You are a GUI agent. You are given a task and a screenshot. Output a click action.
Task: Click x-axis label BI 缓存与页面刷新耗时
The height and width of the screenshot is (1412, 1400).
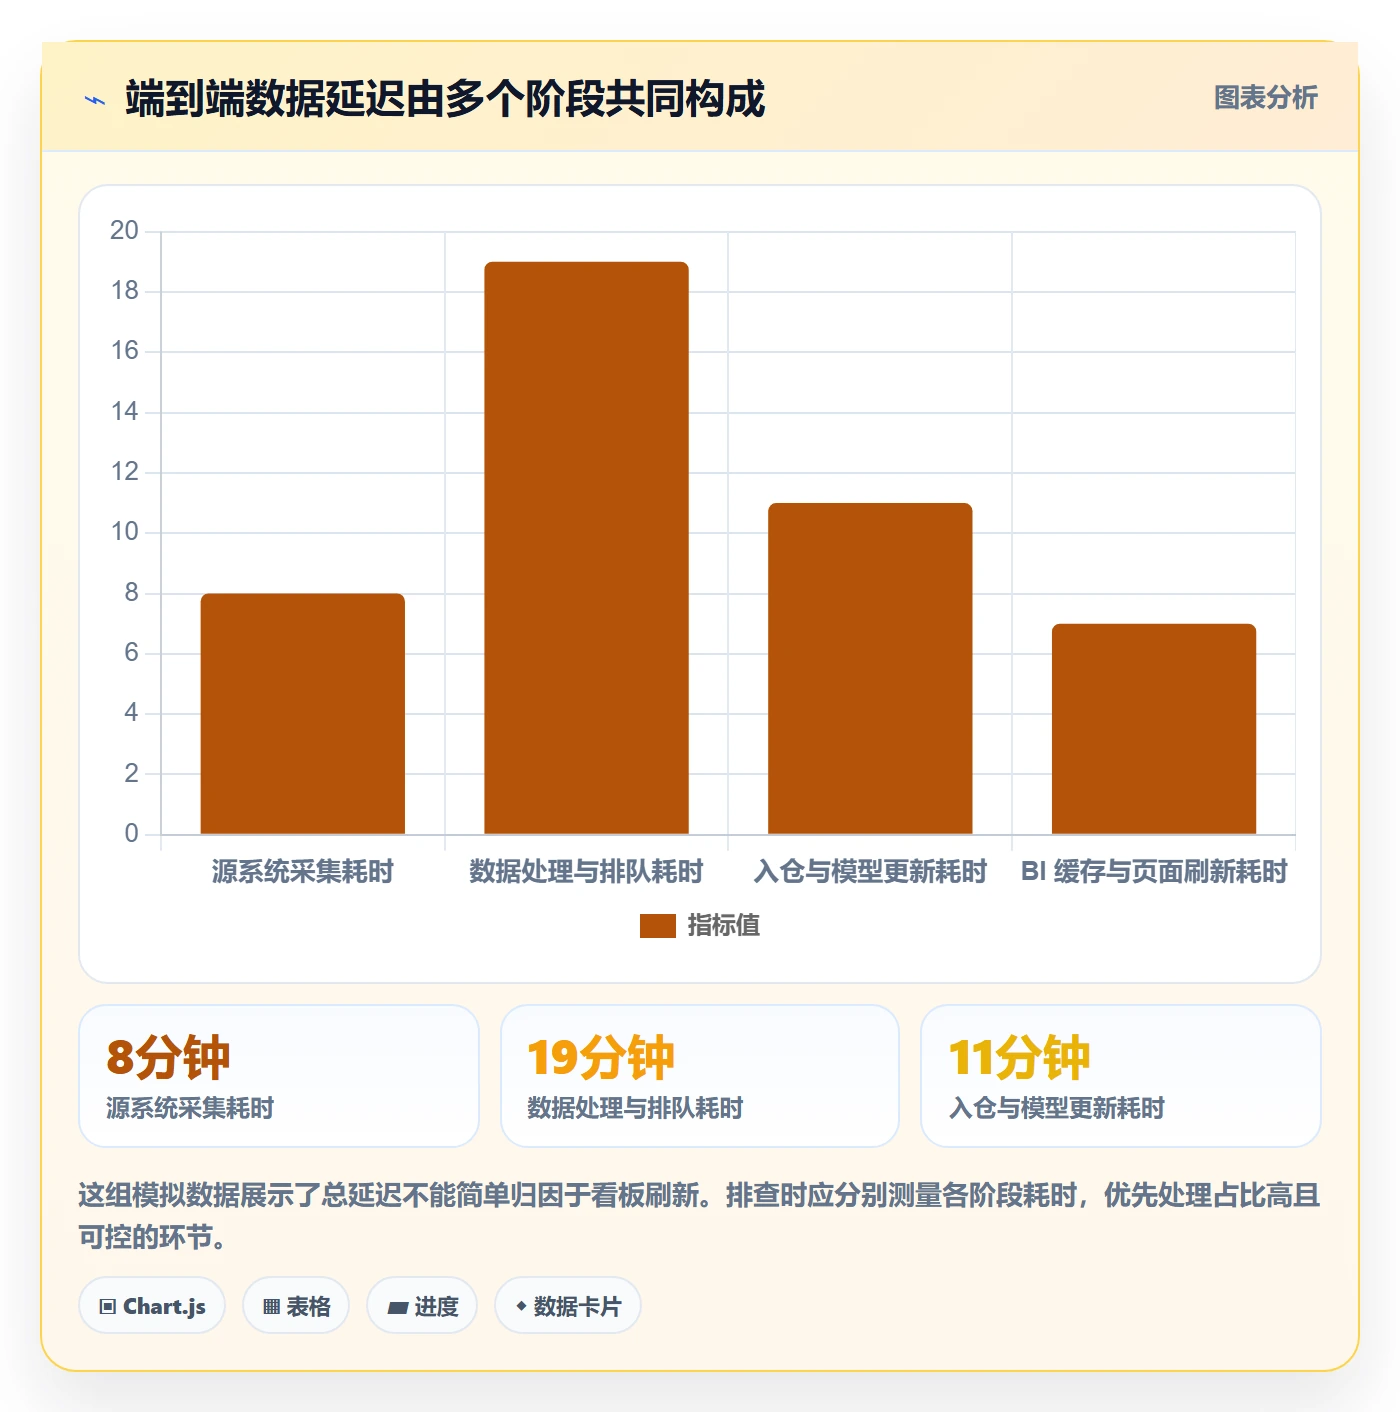pyautogui.click(x=1154, y=872)
